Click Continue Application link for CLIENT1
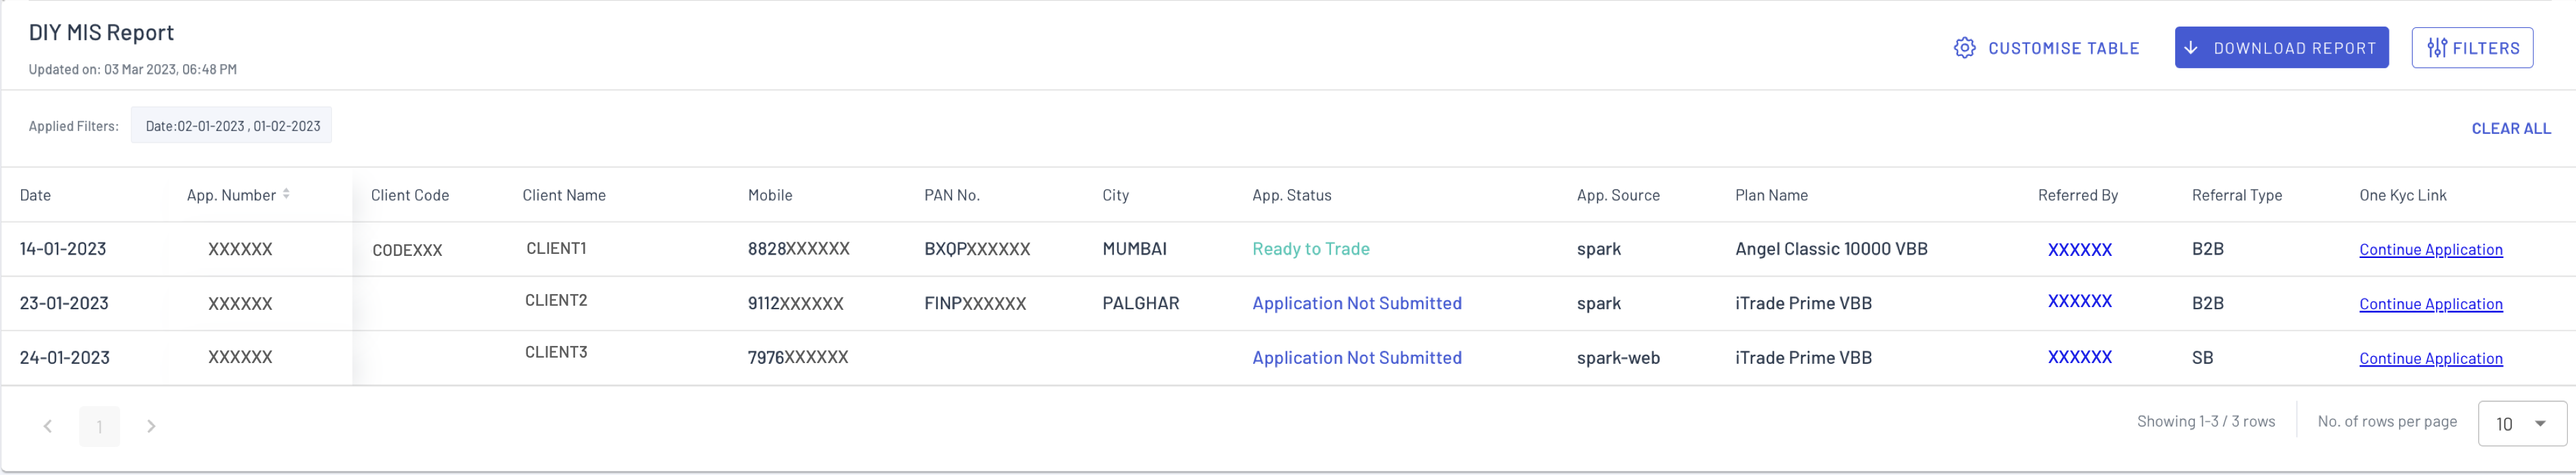The width and height of the screenshot is (2576, 475). [x=2430, y=249]
